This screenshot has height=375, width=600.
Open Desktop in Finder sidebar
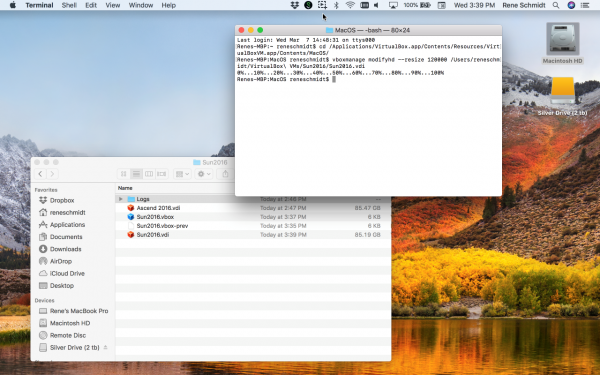click(x=56, y=286)
